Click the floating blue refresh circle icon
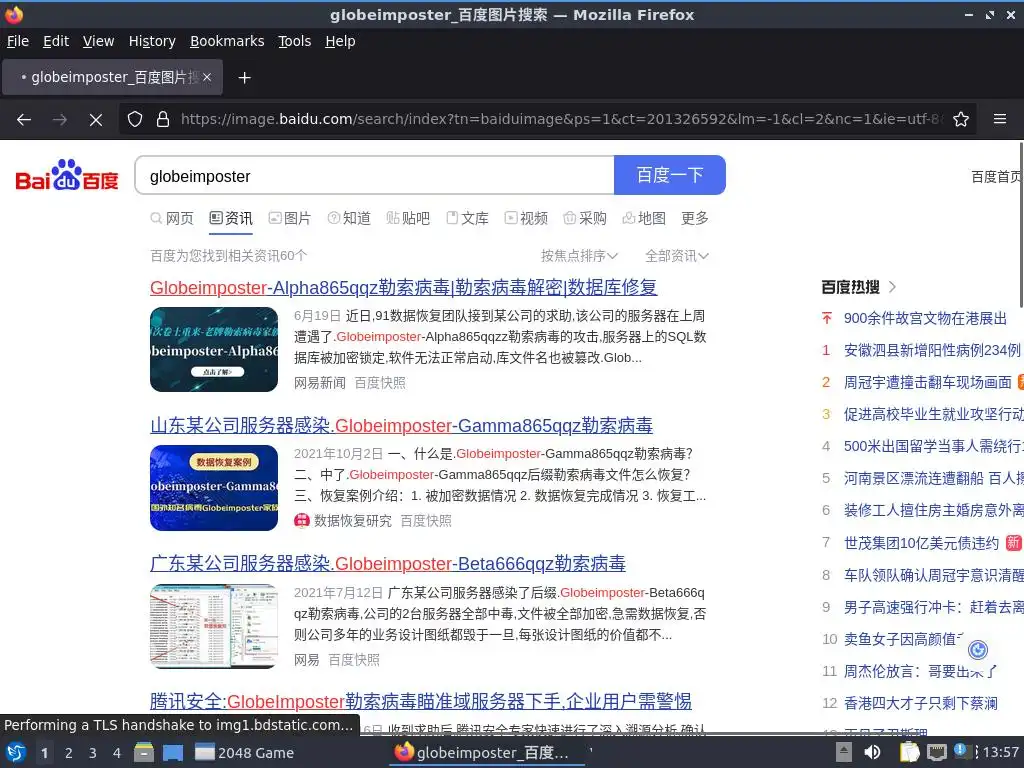 (x=978, y=650)
